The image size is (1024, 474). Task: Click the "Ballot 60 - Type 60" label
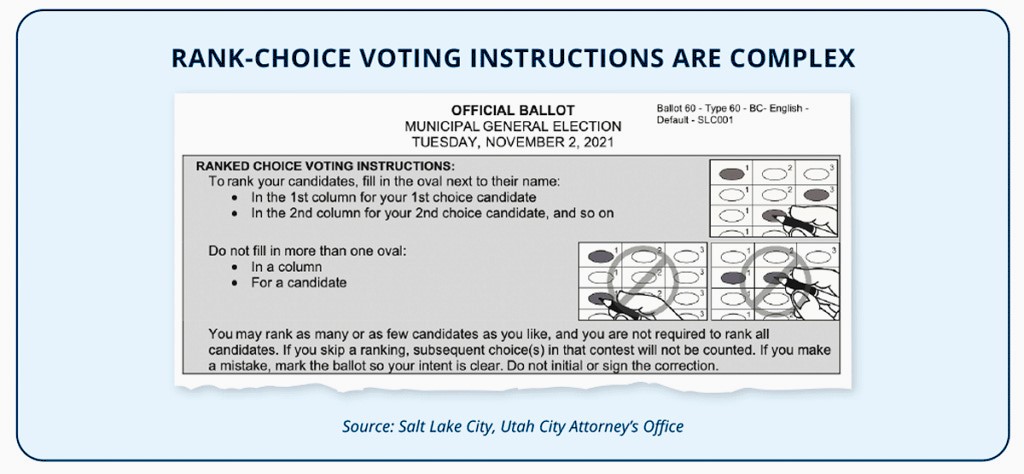pyautogui.click(x=732, y=107)
